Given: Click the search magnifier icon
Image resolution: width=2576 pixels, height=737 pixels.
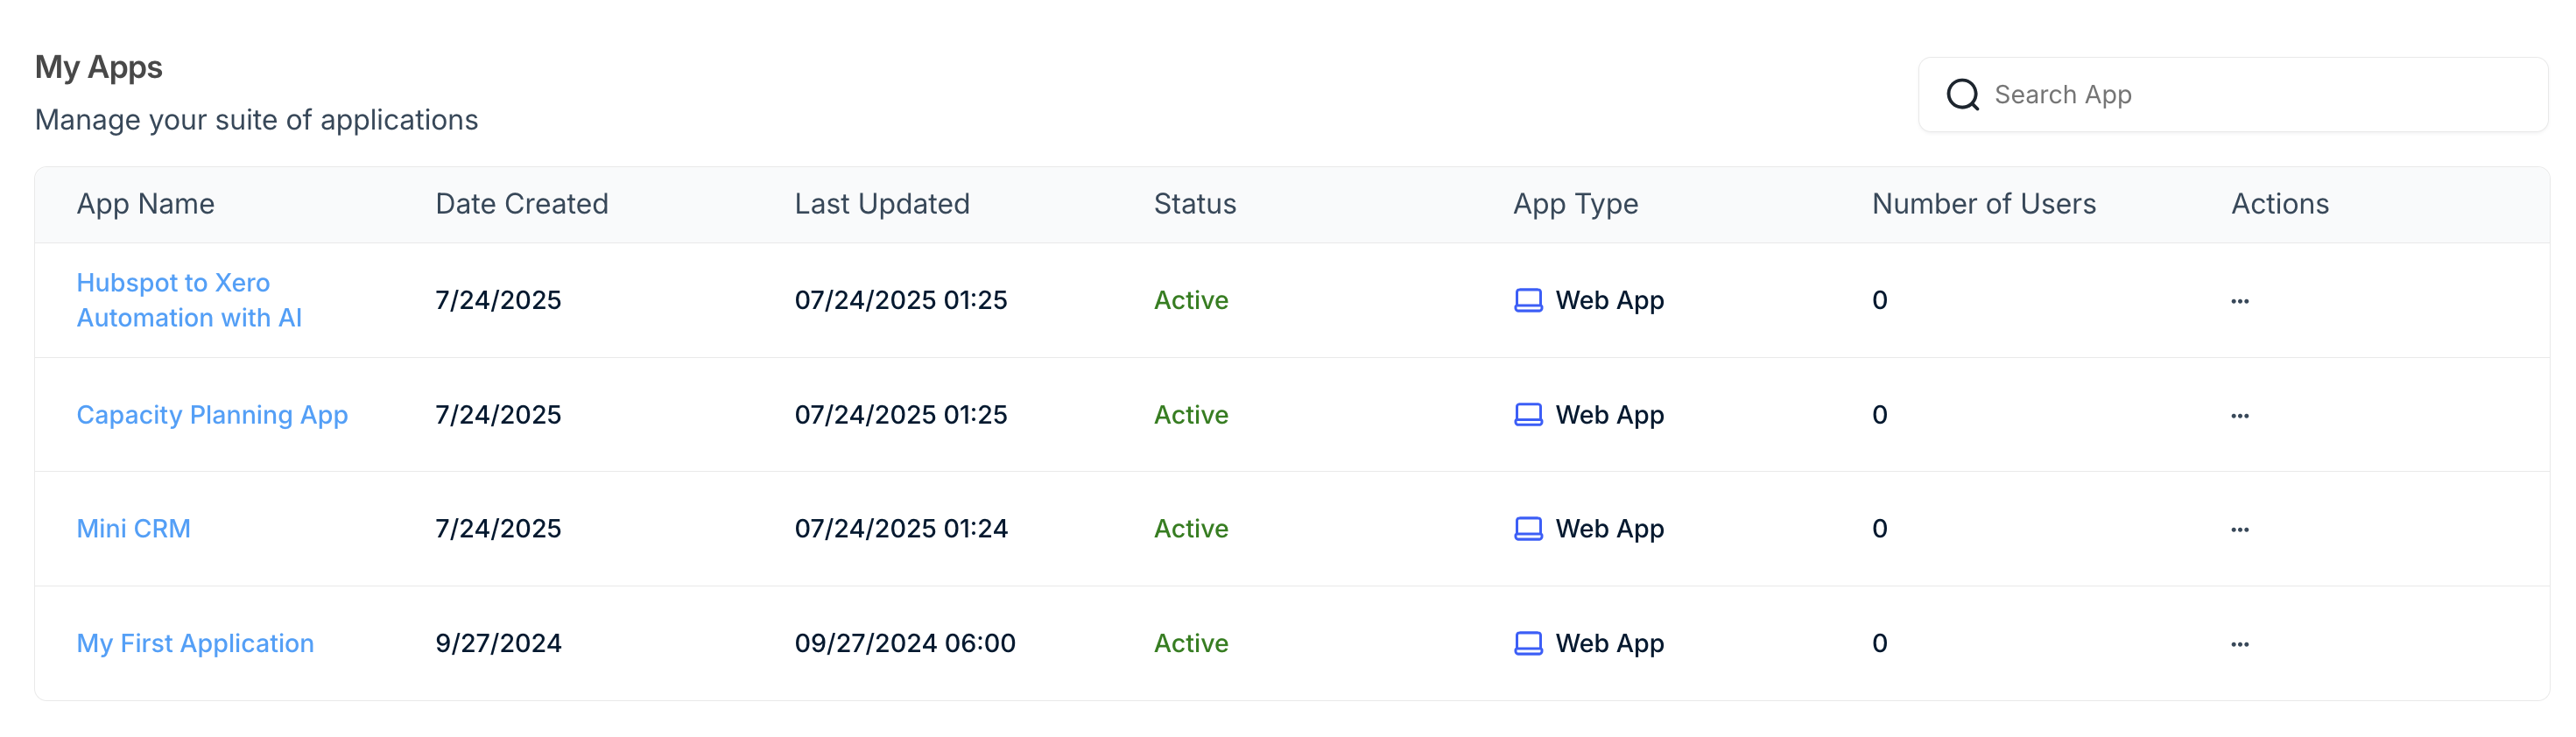Looking at the screenshot, I should 1962,95.
